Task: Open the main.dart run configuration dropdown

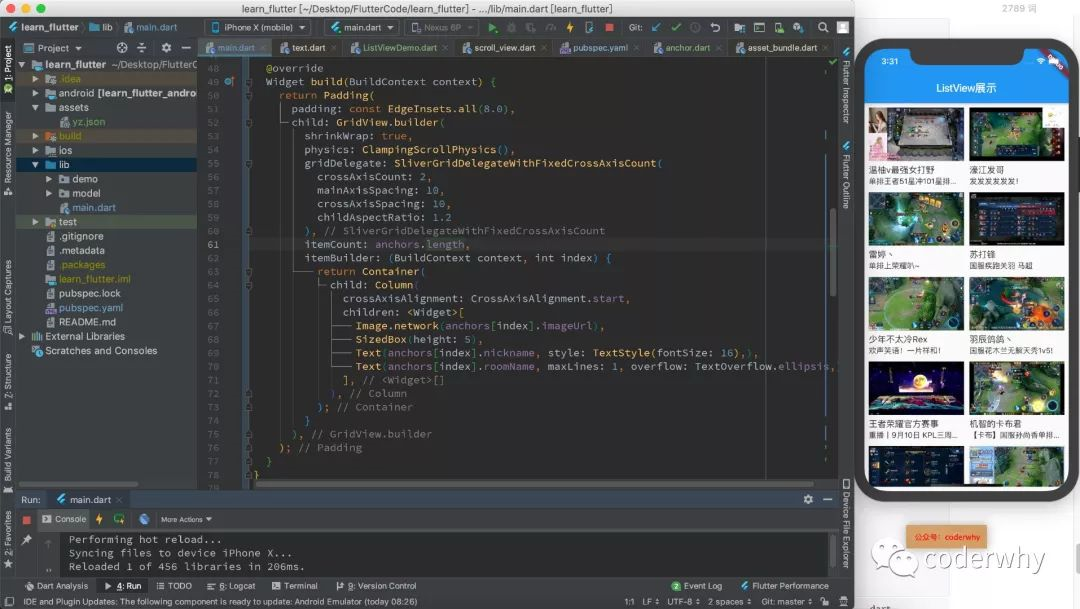Action: pyautogui.click(x=361, y=28)
